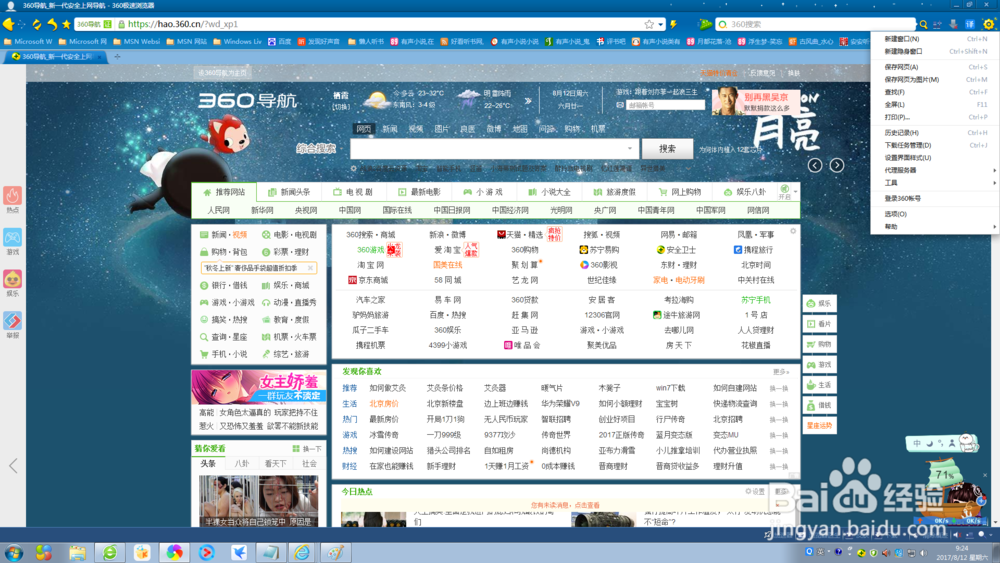Click the 北京房价 link
The image size is (1000, 563).
pos(384,404)
